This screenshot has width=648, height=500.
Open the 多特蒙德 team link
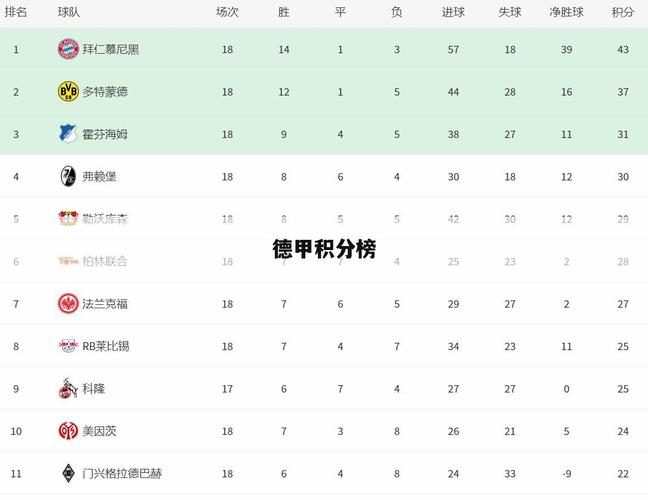[105, 91]
